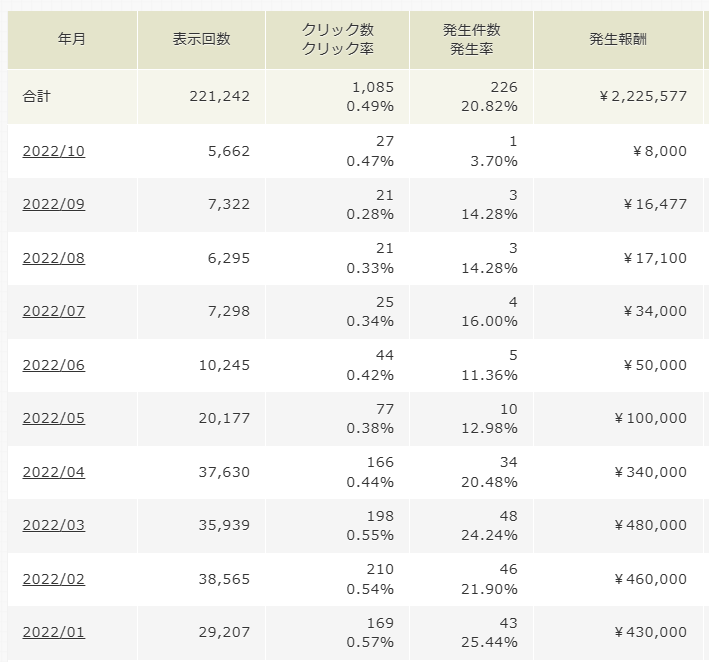Select impressions value 29,207

point(224,632)
